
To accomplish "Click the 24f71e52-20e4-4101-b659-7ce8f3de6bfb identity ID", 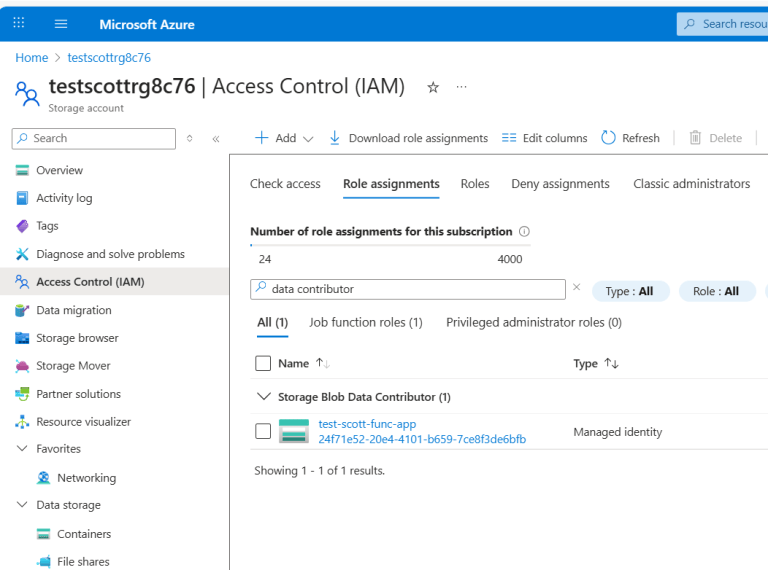I will tap(422, 439).
